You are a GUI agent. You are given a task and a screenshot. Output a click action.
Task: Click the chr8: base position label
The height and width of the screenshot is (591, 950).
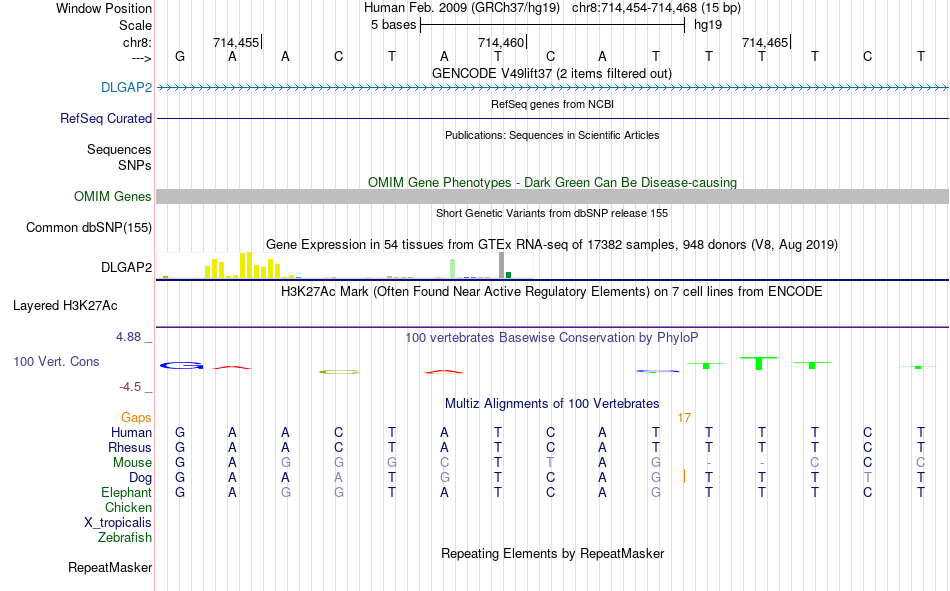tap(137, 42)
